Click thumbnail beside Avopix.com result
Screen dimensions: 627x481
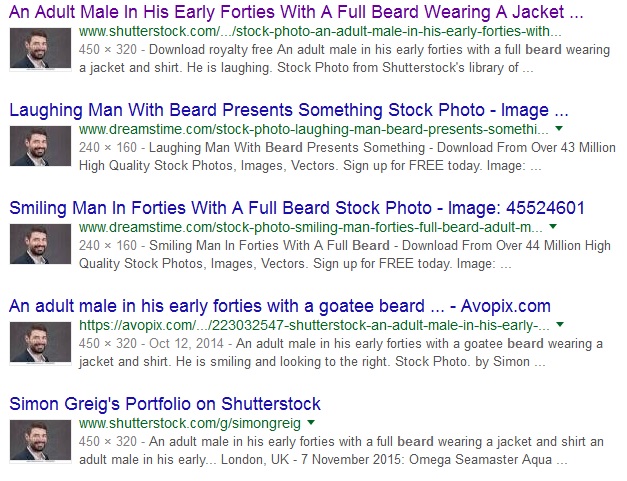(x=40, y=343)
